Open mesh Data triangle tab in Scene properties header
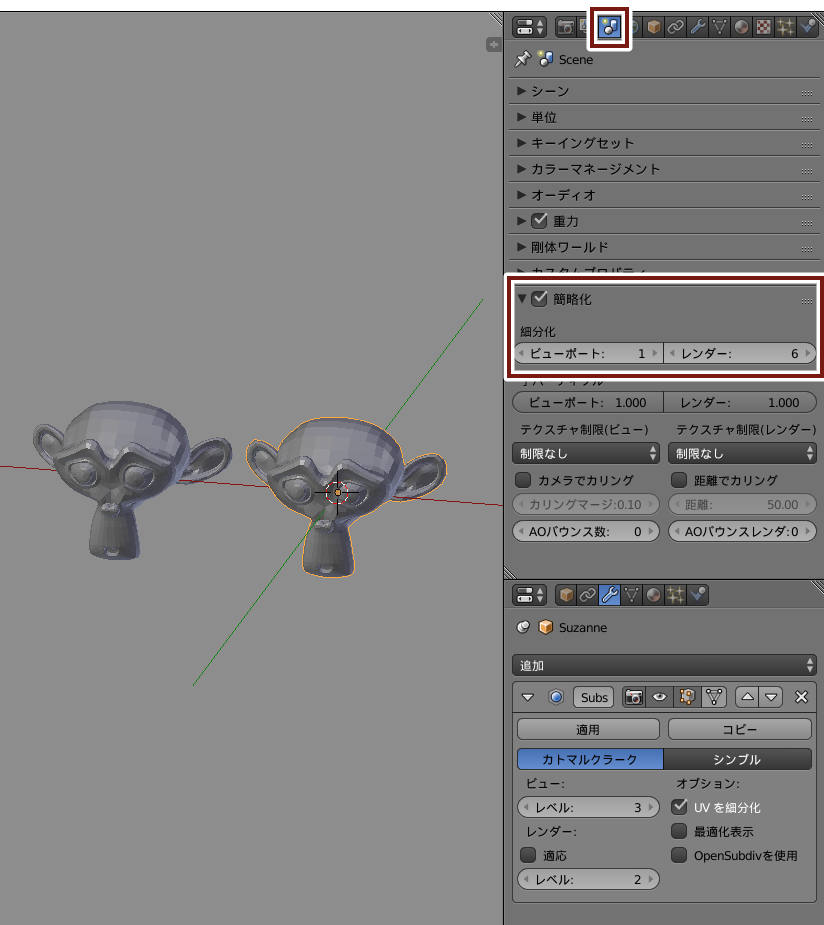This screenshot has height=925, width=824. [719, 27]
